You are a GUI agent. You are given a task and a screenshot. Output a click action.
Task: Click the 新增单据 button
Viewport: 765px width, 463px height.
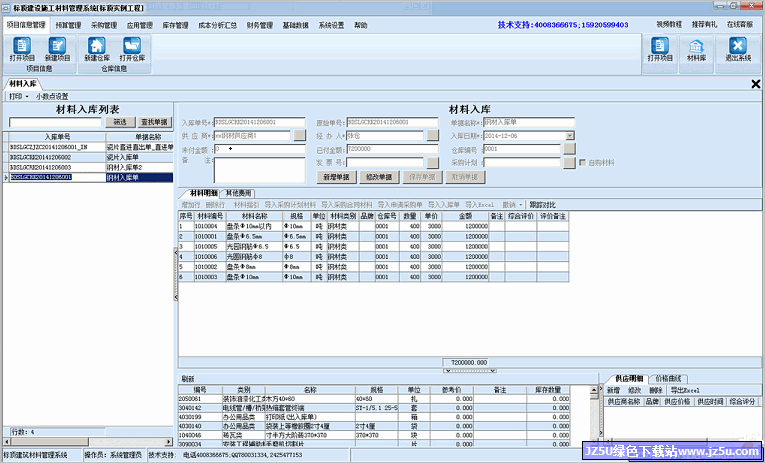tap(336, 177)
